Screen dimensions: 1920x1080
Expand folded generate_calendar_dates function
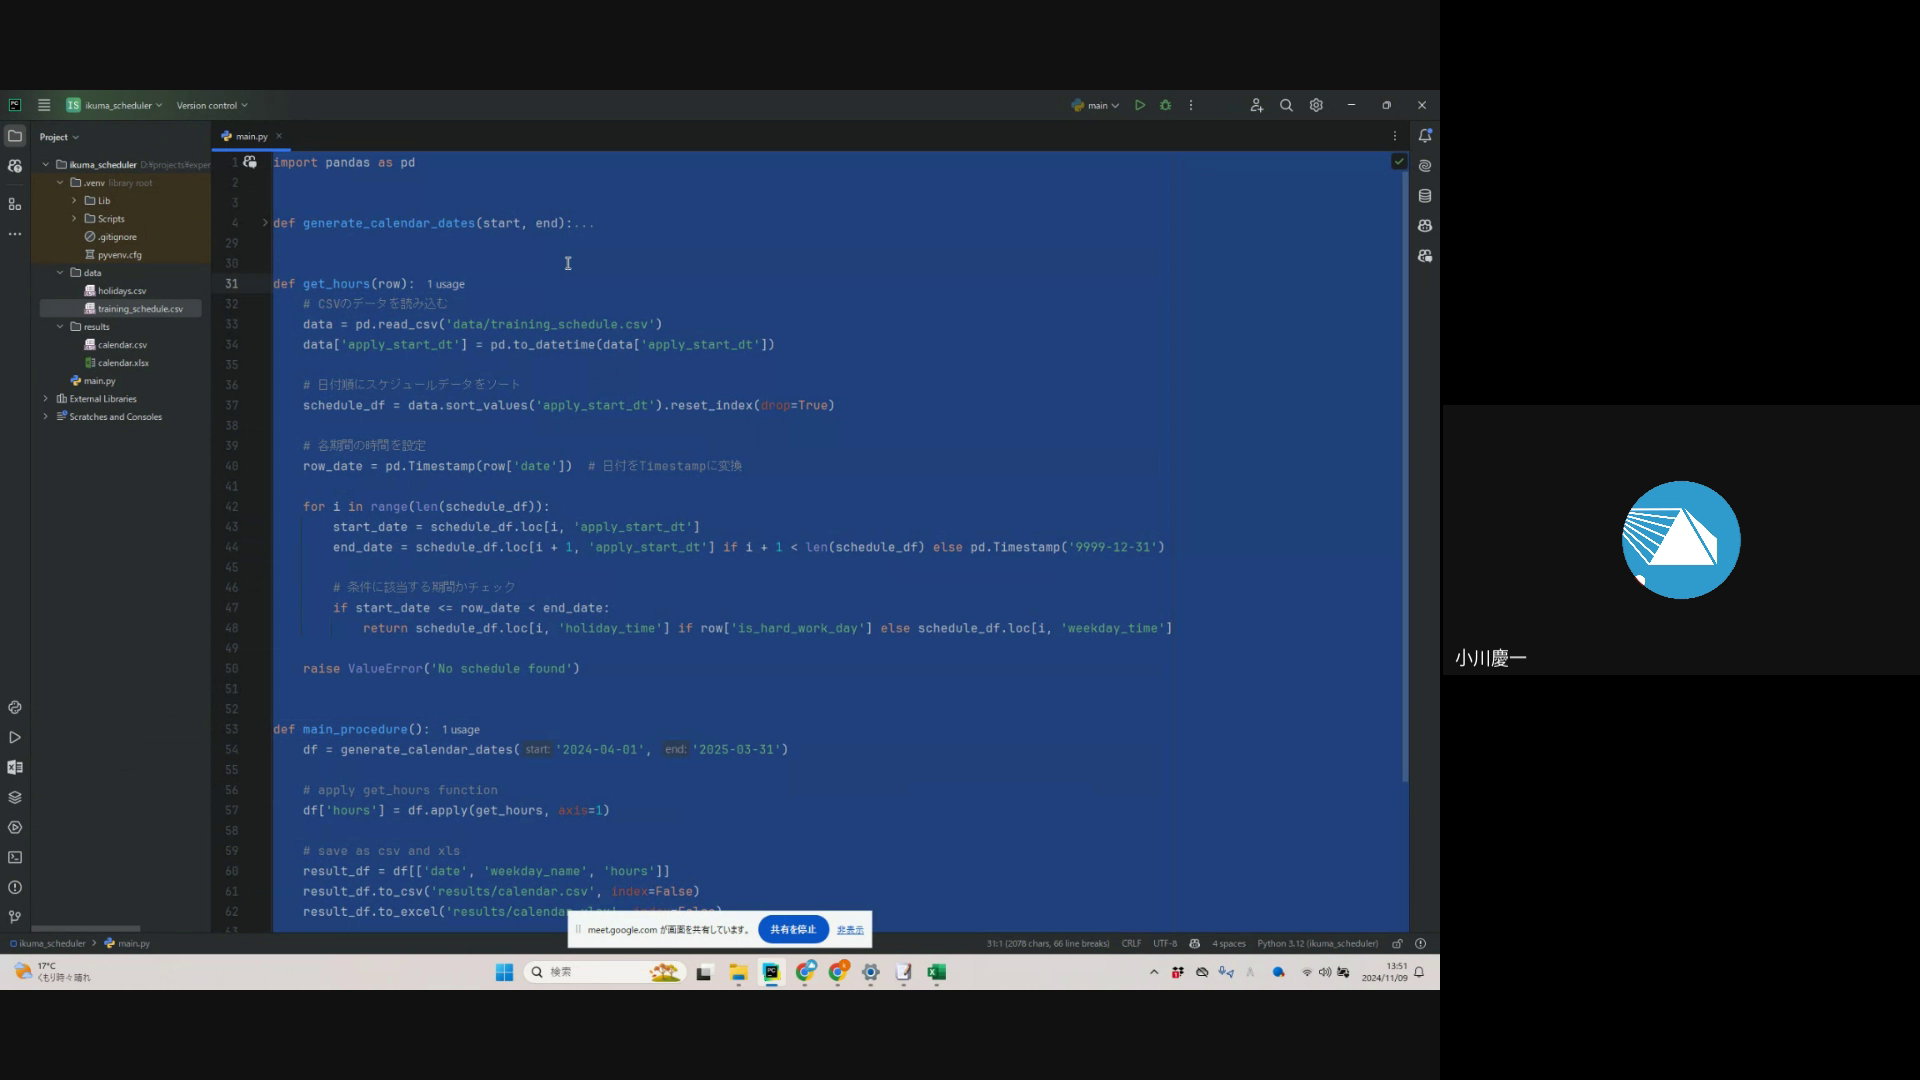tap(265, 223)
